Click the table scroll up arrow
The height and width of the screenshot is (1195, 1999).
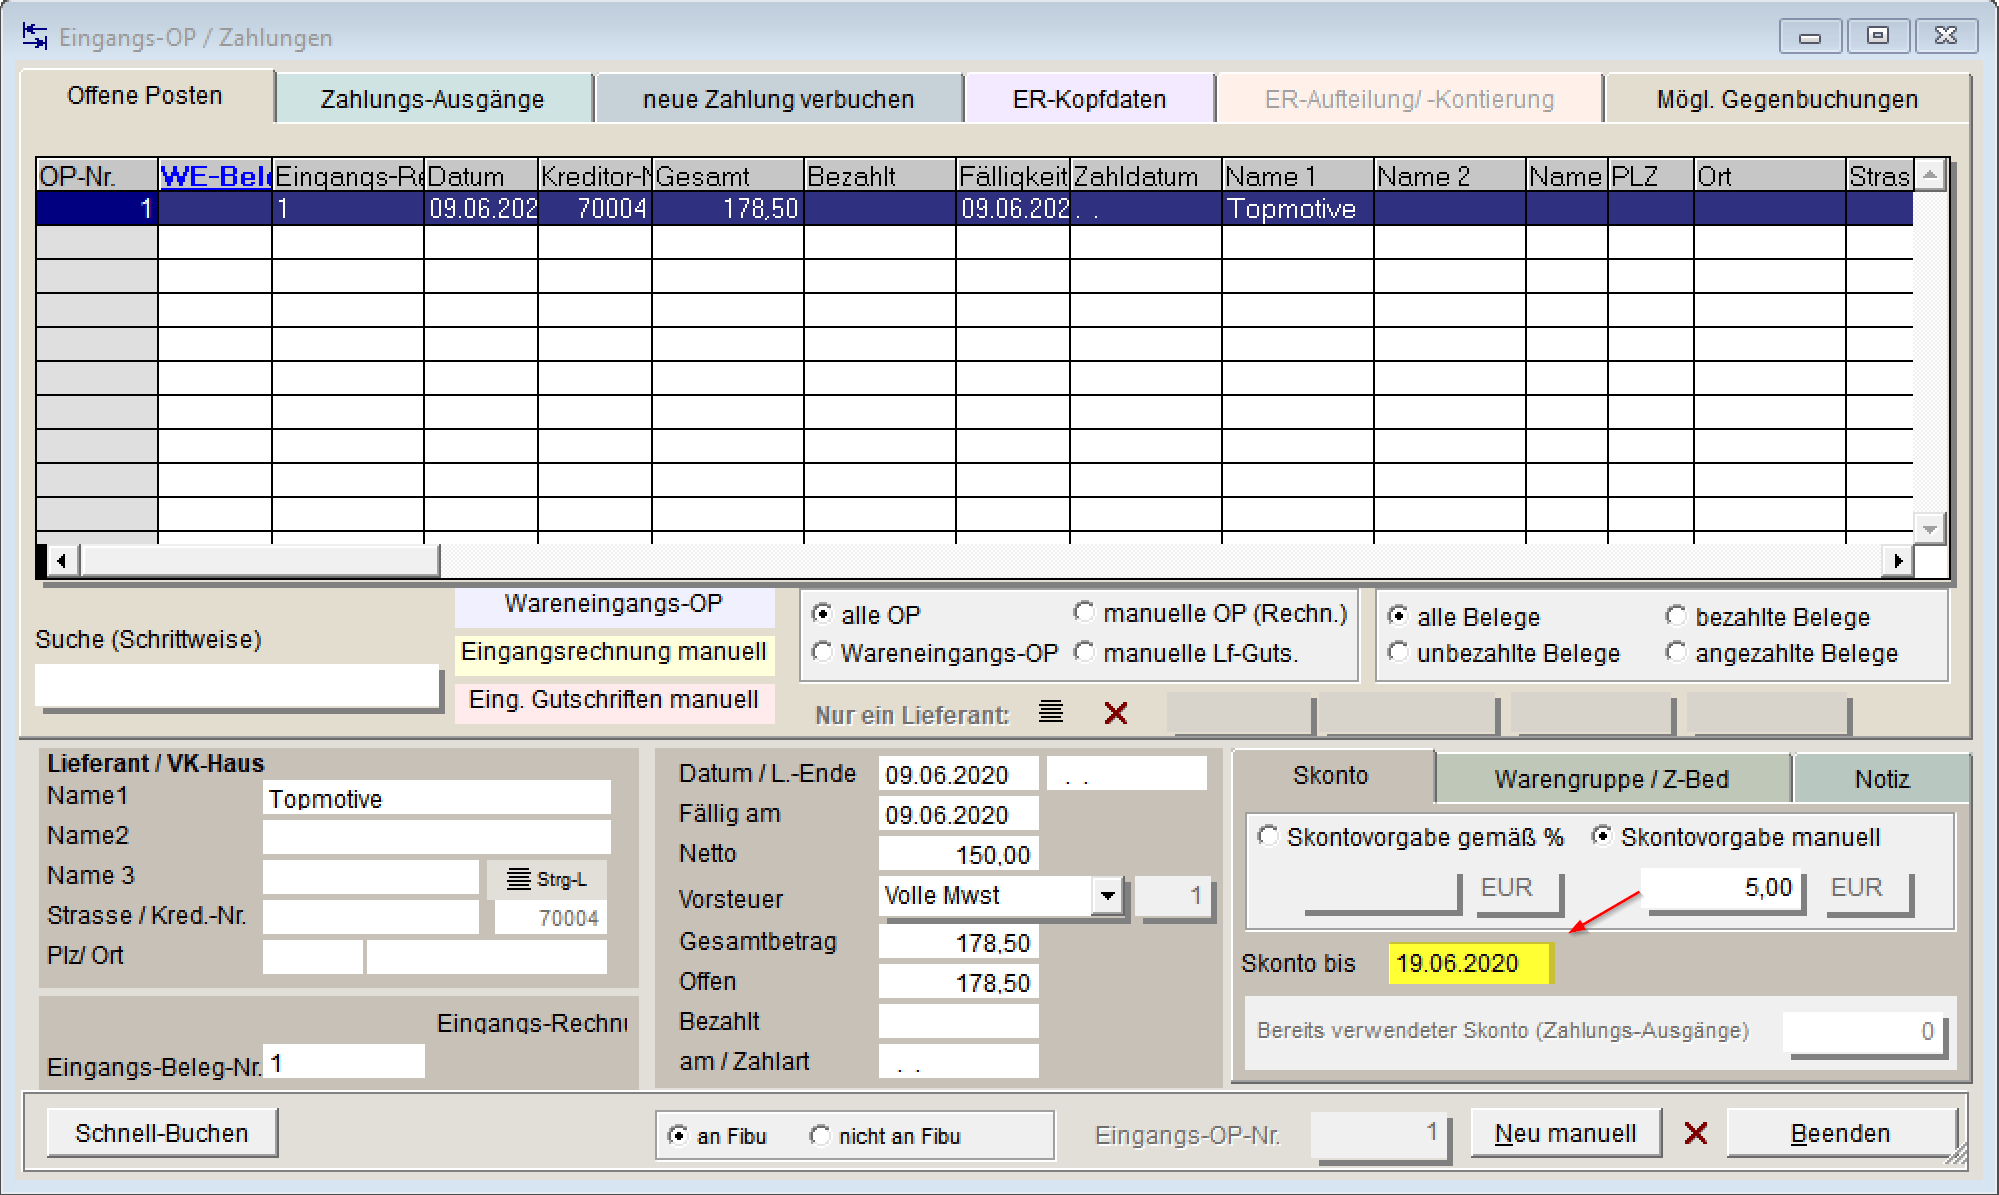1930,175
